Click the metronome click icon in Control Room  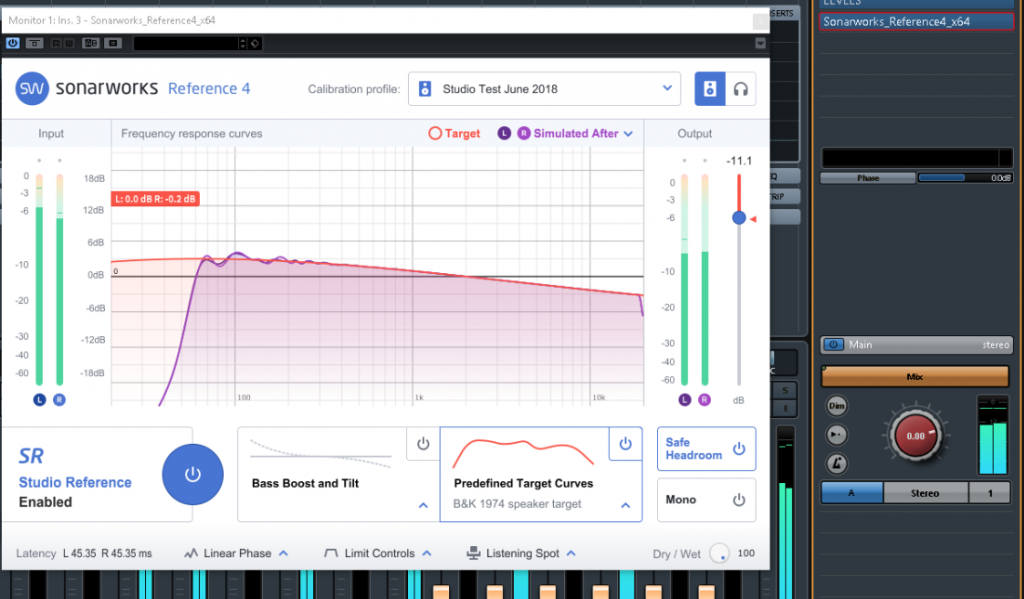[837, 464]
